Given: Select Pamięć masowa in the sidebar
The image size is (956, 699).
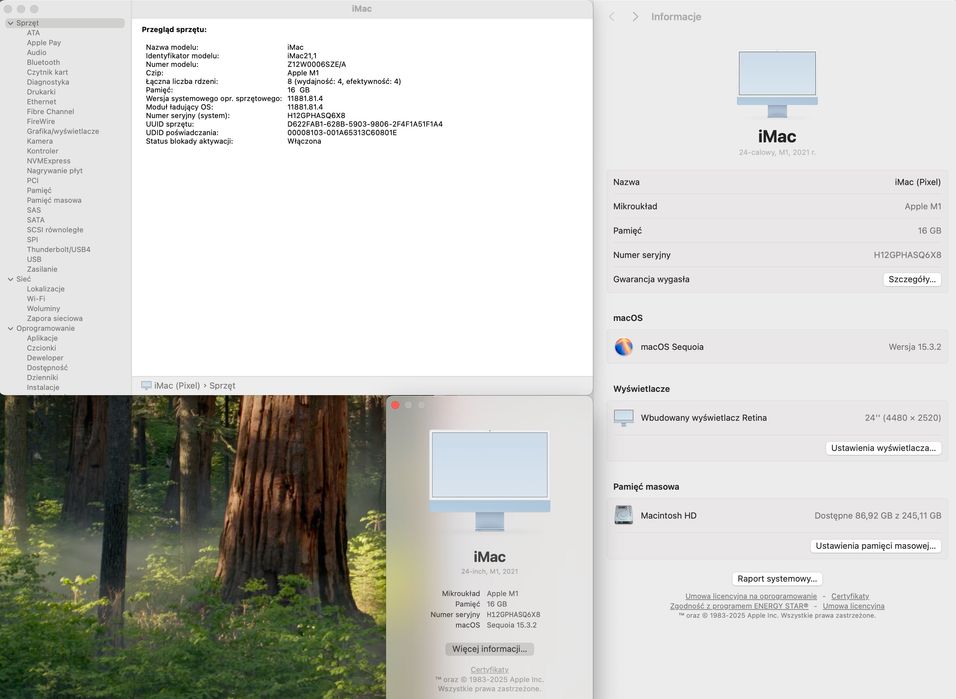Looking at the screenshot, I should (54, 200).
